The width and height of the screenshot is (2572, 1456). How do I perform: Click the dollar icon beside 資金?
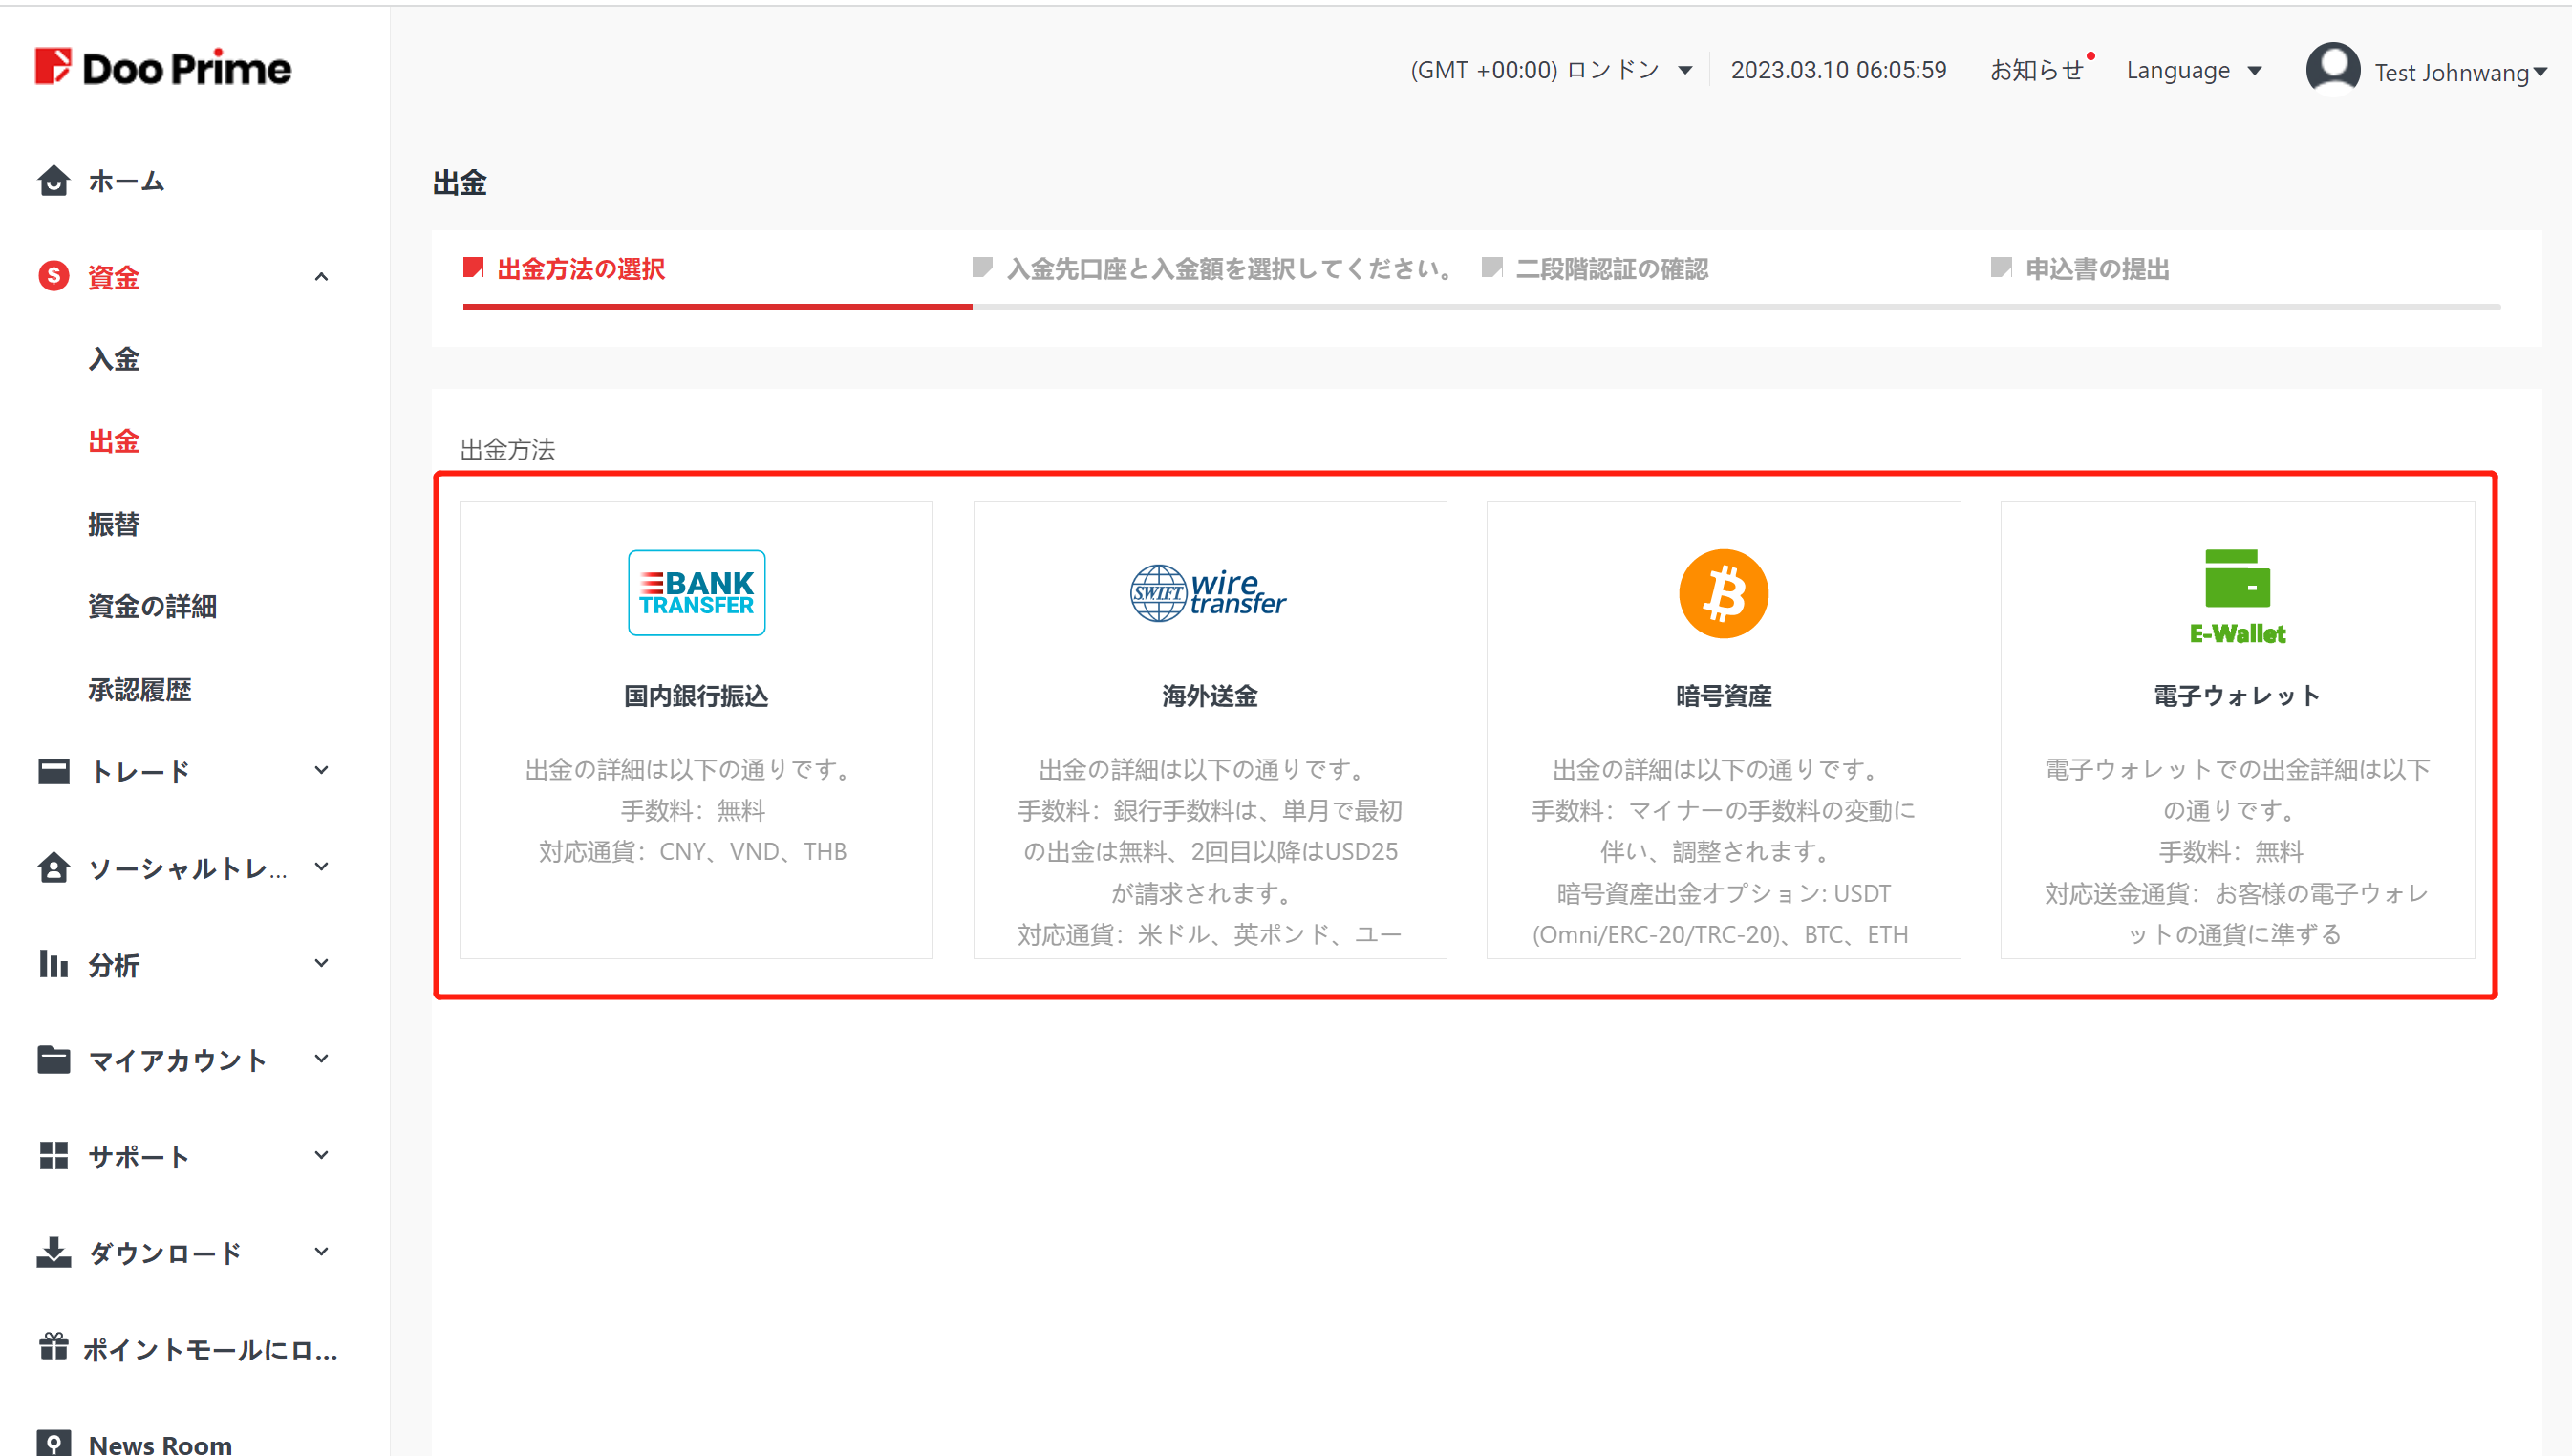(53, 277)
